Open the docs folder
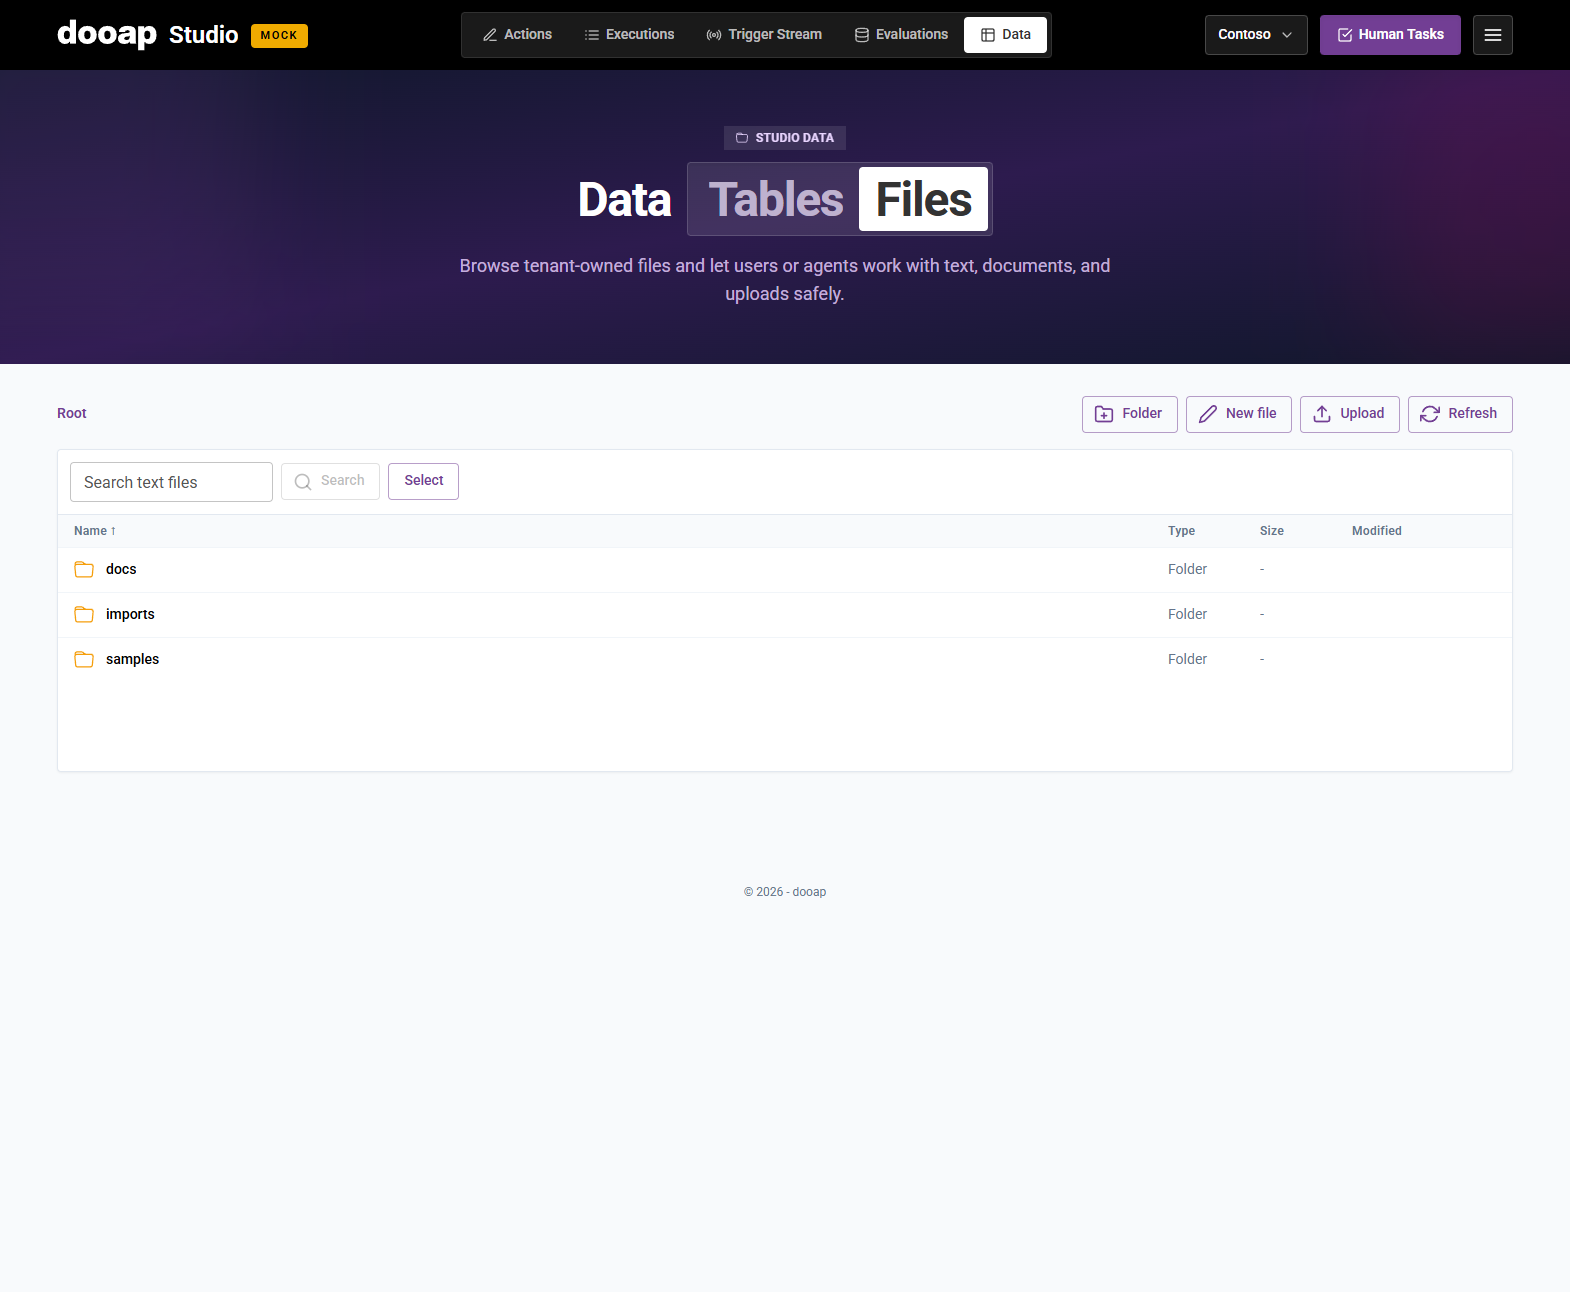Viewport: 1570px width, 1292px height. [121, 569]
